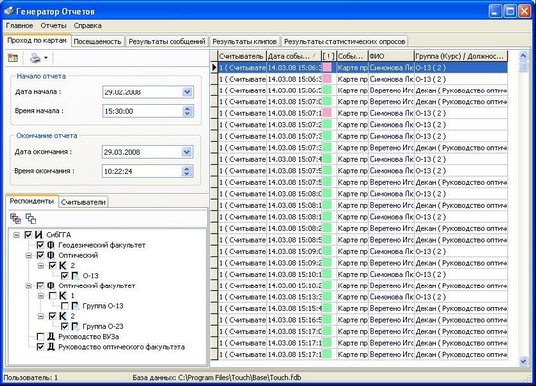536x386 pixels.
Task: Click the Ф icon of Геодезический факультет
Action: point(51,245)
